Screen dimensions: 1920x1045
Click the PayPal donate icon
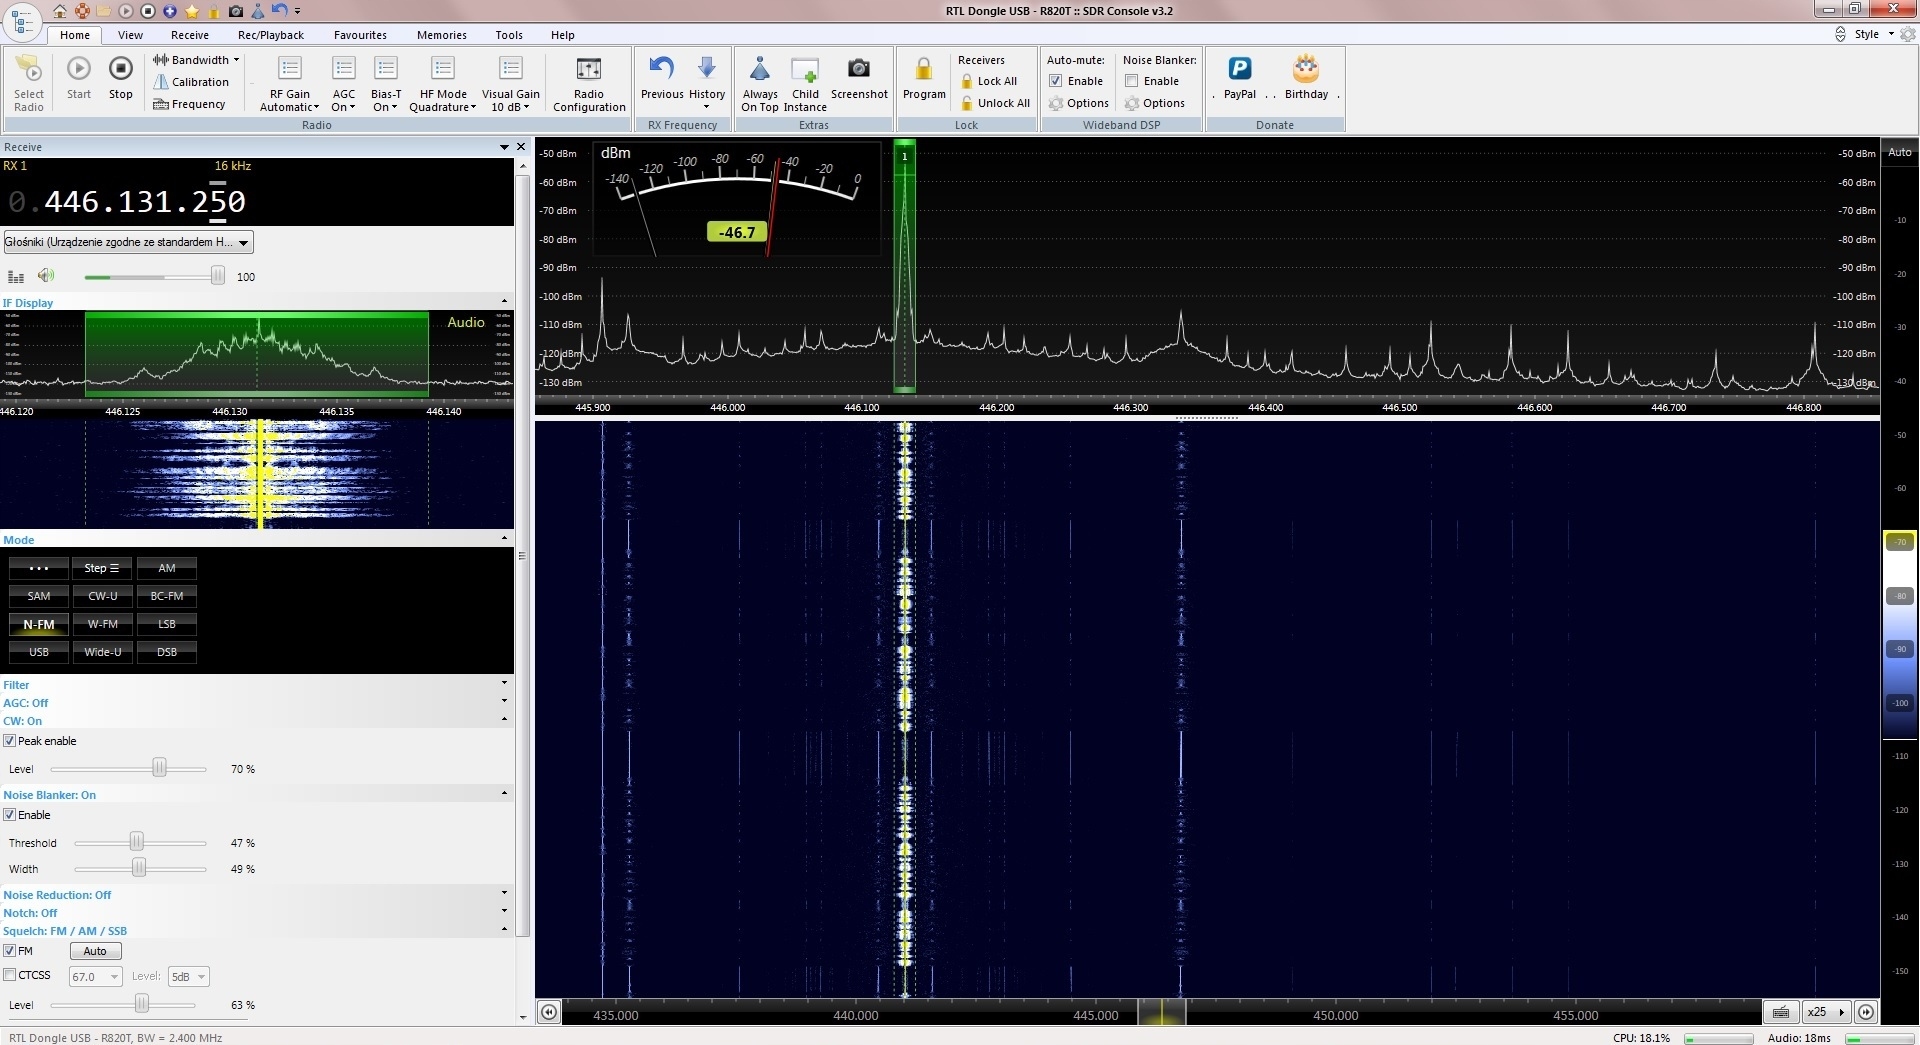coord(1239,70)
